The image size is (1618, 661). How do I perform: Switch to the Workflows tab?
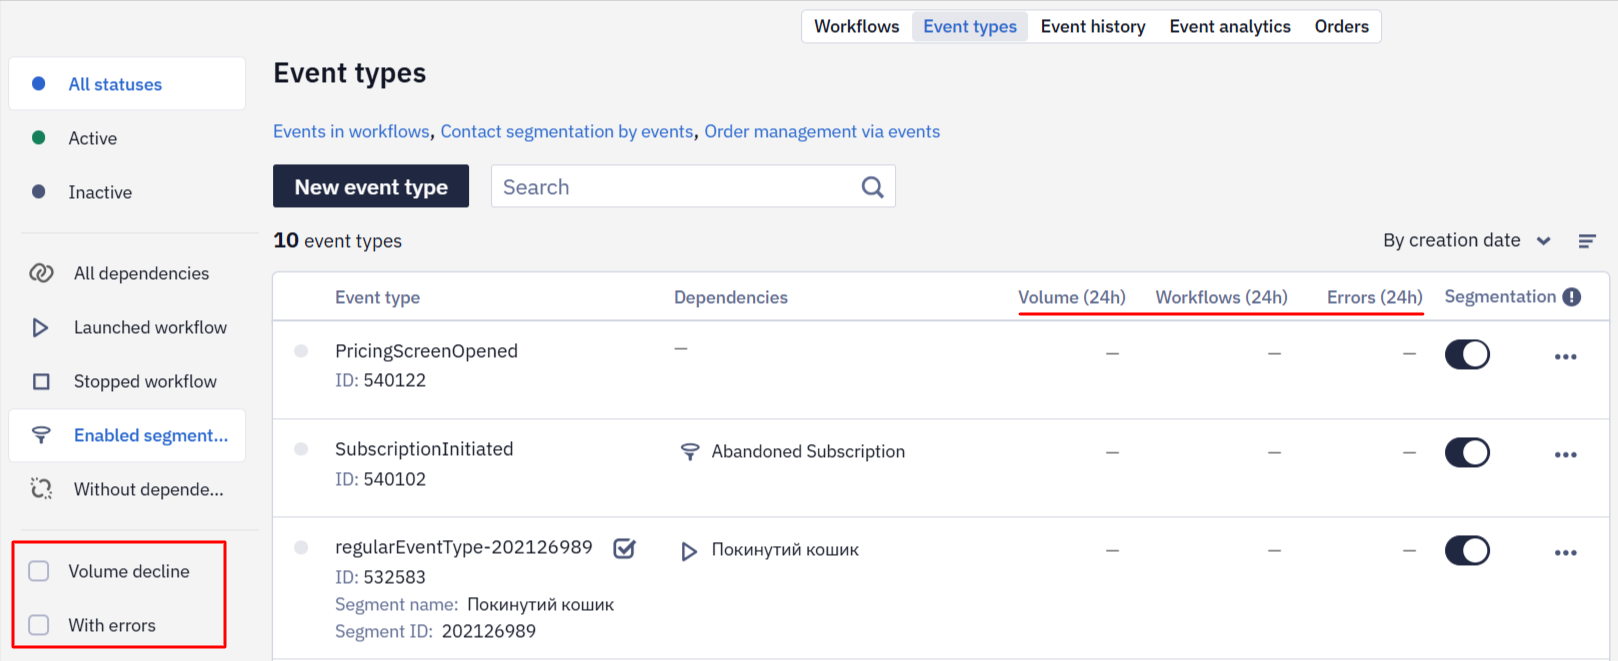[856, 26]
